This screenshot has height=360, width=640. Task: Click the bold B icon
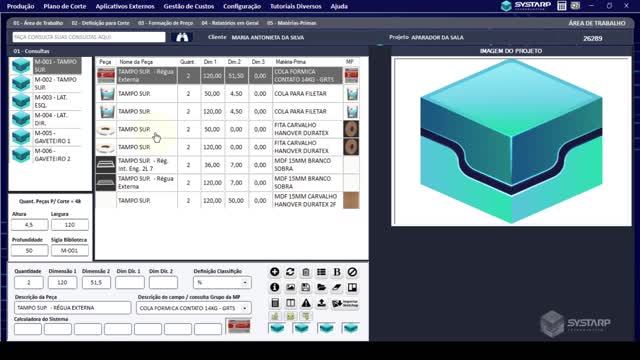[337, 272]
